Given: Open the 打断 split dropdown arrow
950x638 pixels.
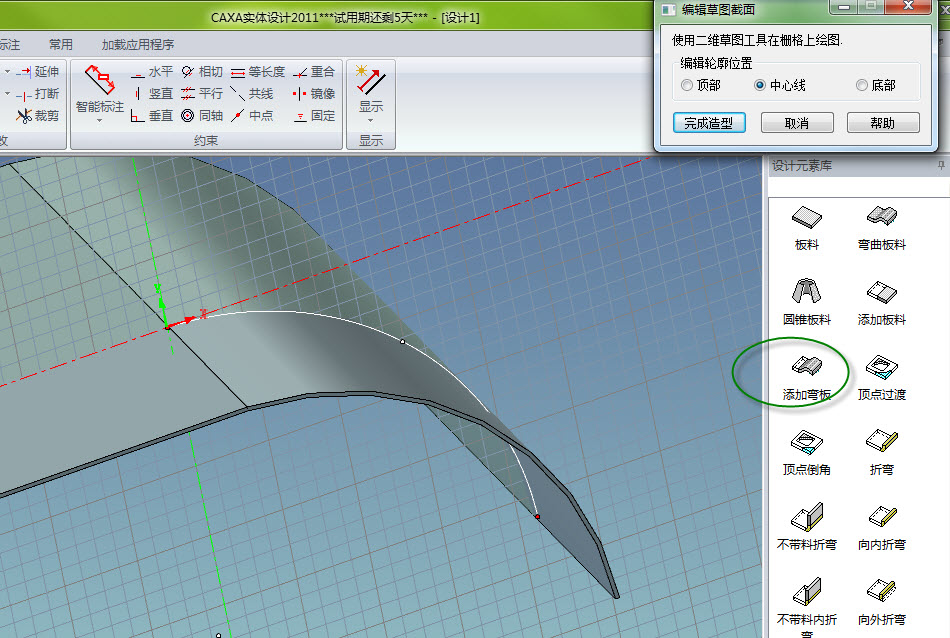Looking at the screenshot, I should (x=8, y=94).
